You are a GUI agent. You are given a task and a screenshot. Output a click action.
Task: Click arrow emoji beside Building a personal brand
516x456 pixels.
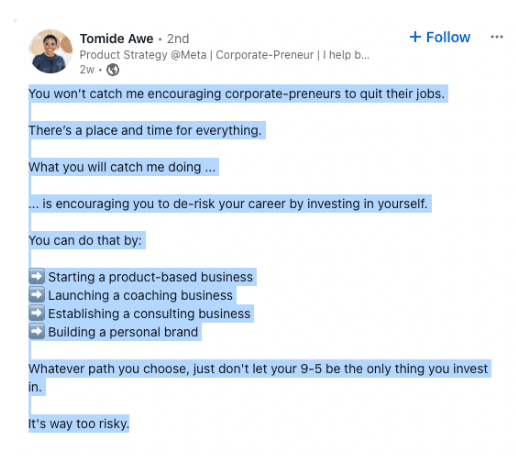[x=37, y=331]
